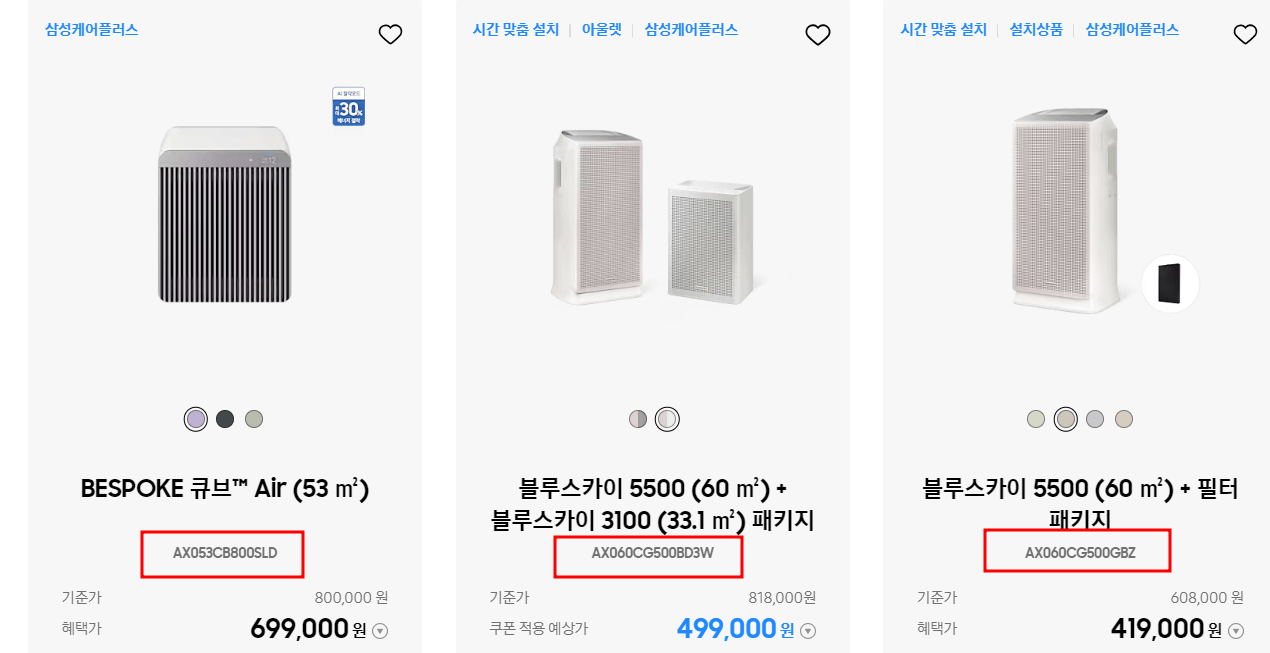Click model number AX053CB800SLD
Screen dimensions: 1270x653
[222, 553]
